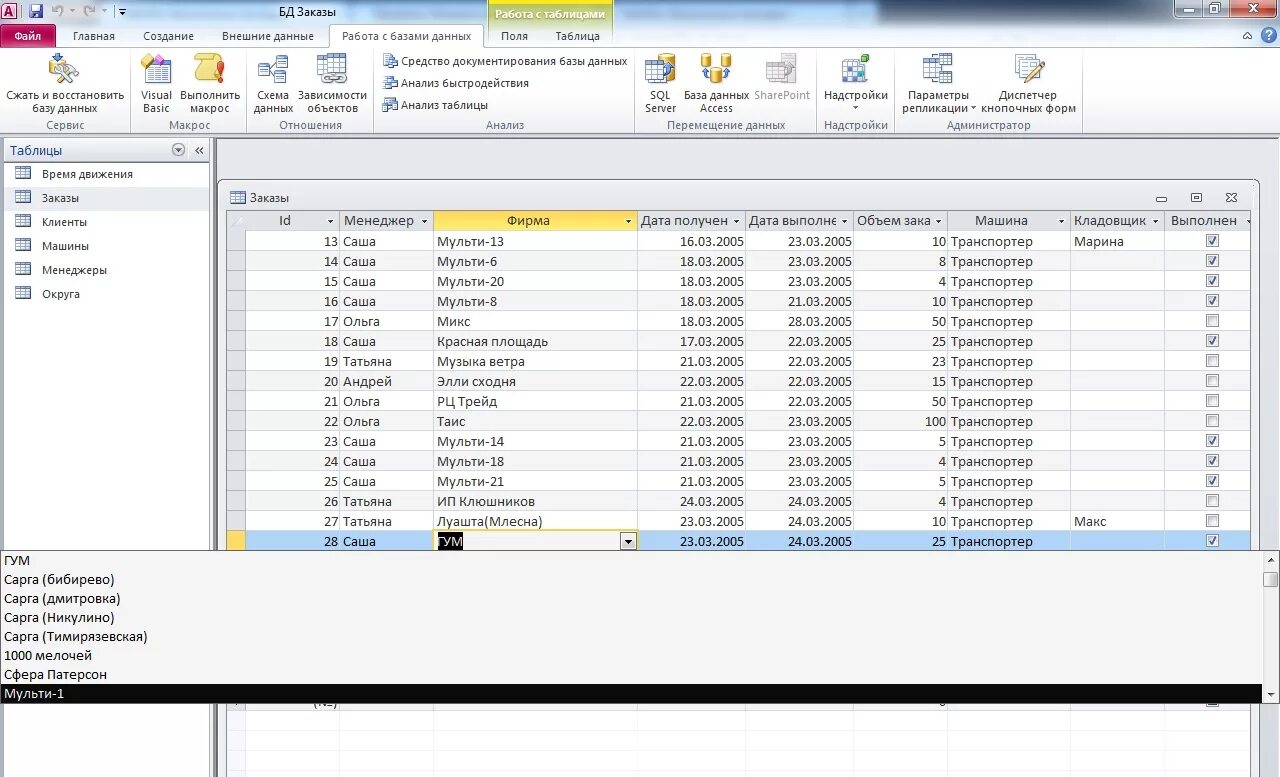Choose Мульти-1 from the dropdown list
Viewport: 1280px width, 777px height.
tap(632, 693)
